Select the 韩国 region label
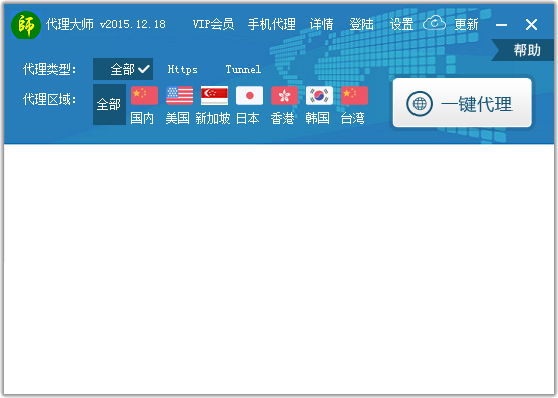Viewport: 558px width, 398px height. [317, 118]
